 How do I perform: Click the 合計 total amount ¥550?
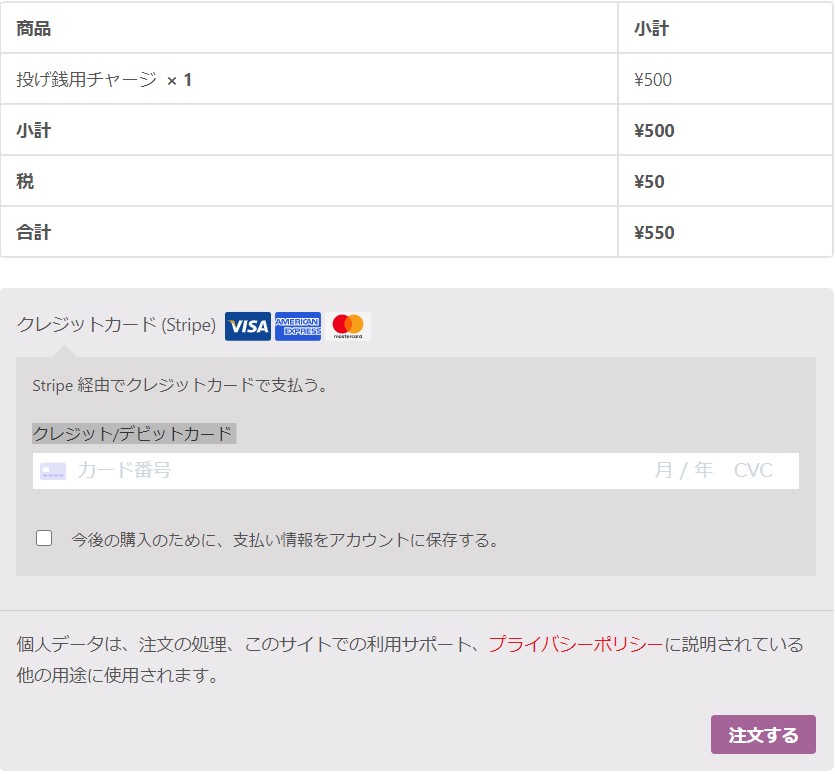point(654,233)
